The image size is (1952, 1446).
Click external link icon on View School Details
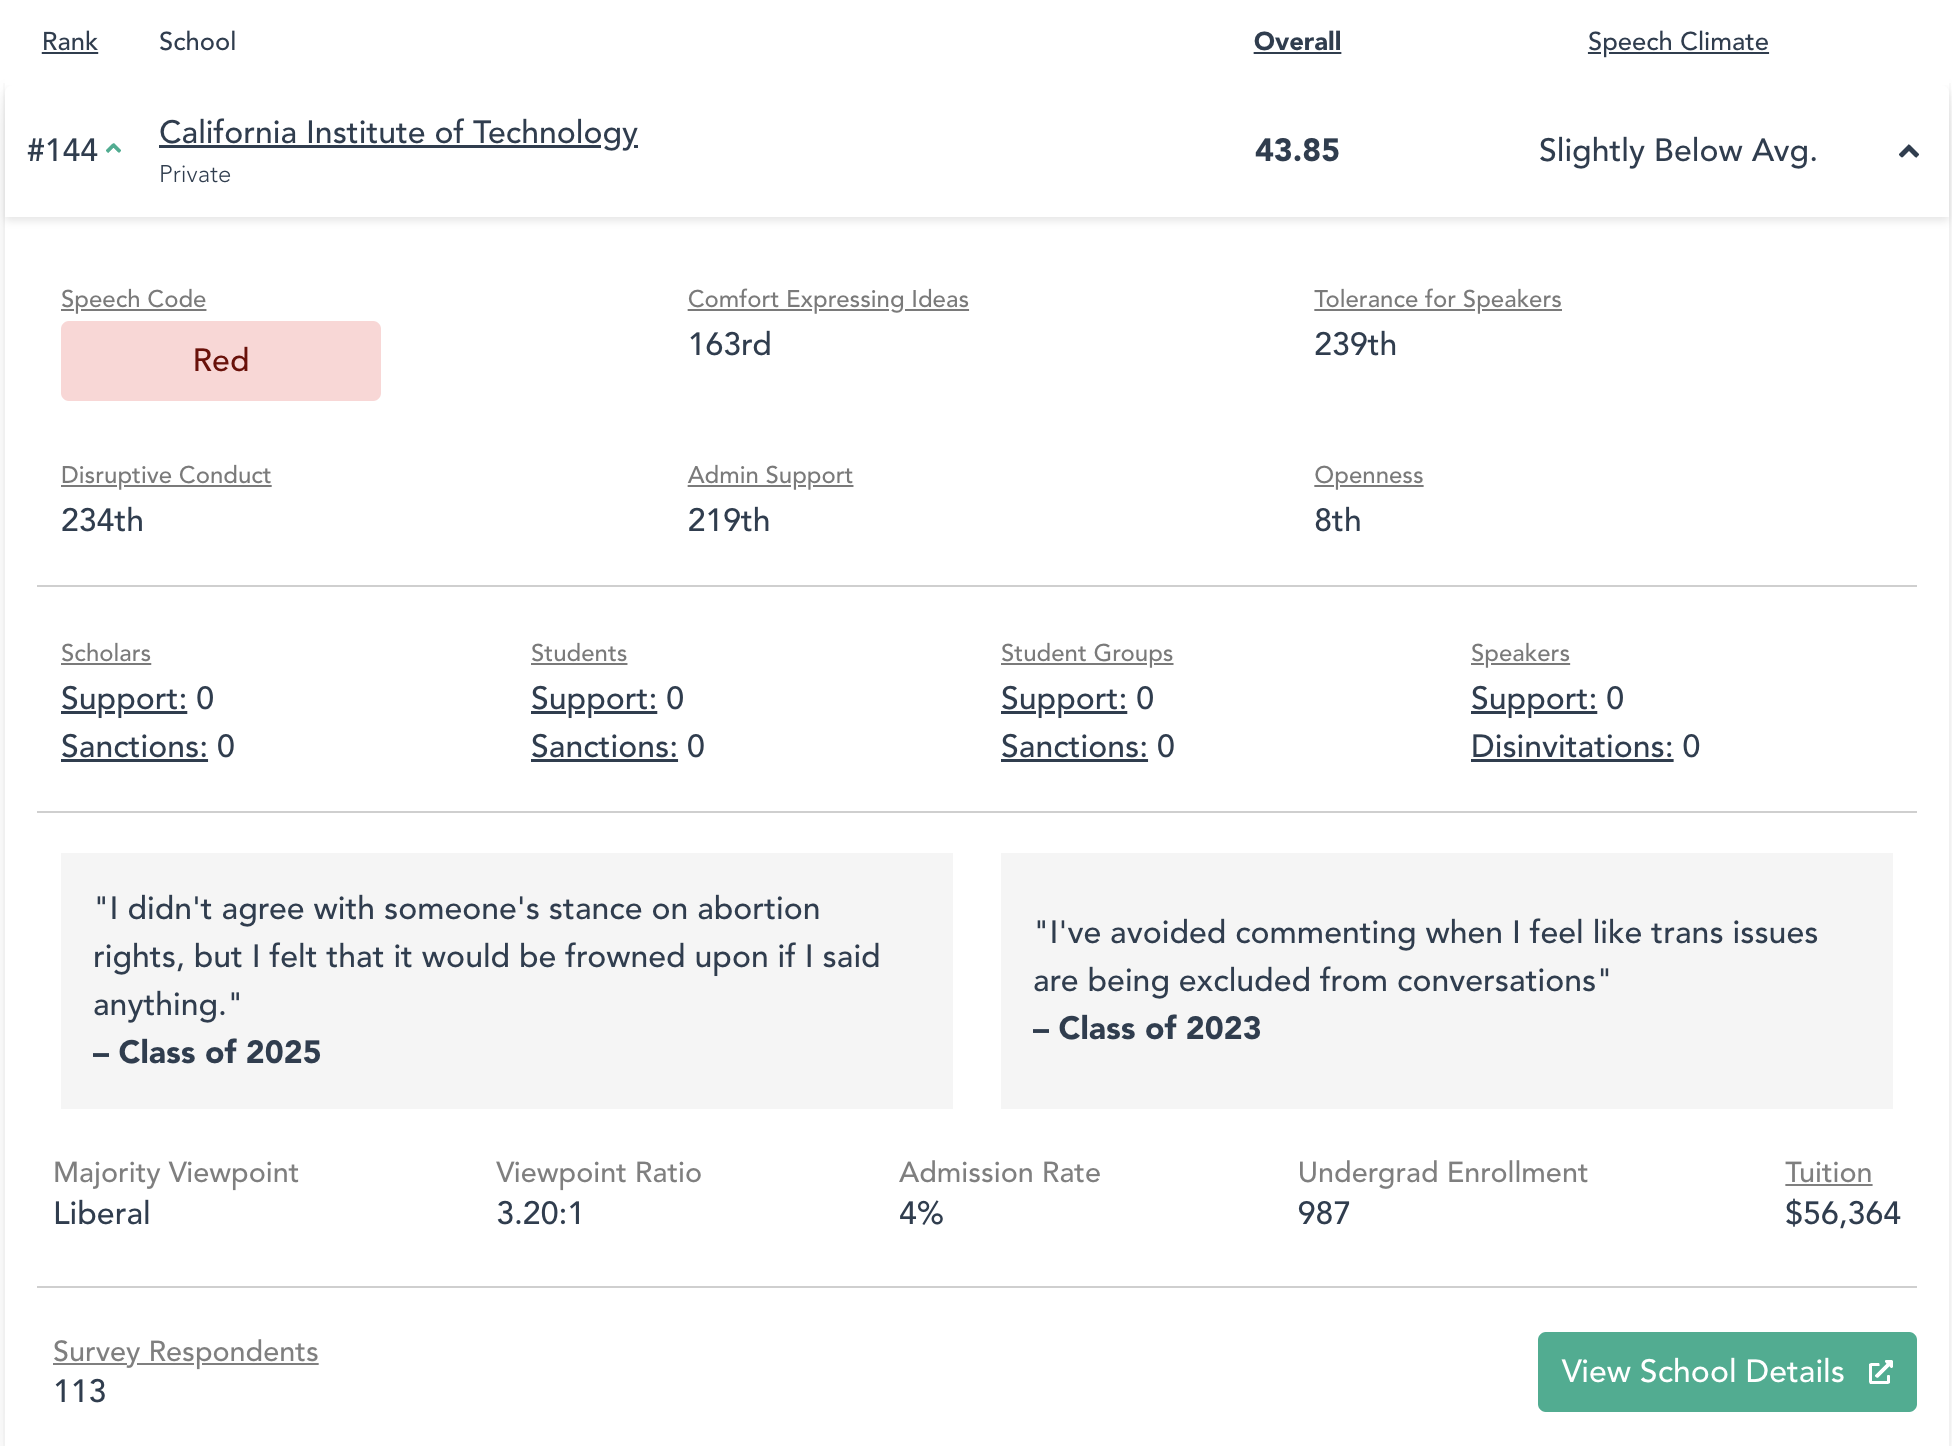[1880, 1372]
